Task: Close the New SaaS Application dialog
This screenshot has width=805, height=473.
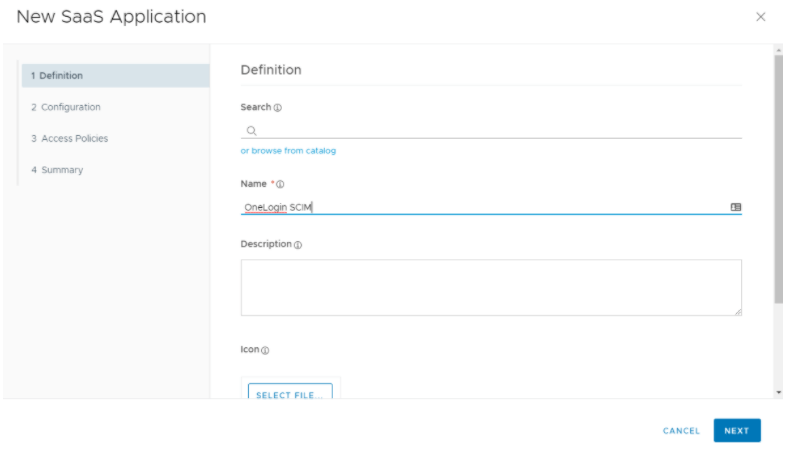Action: 761,17
